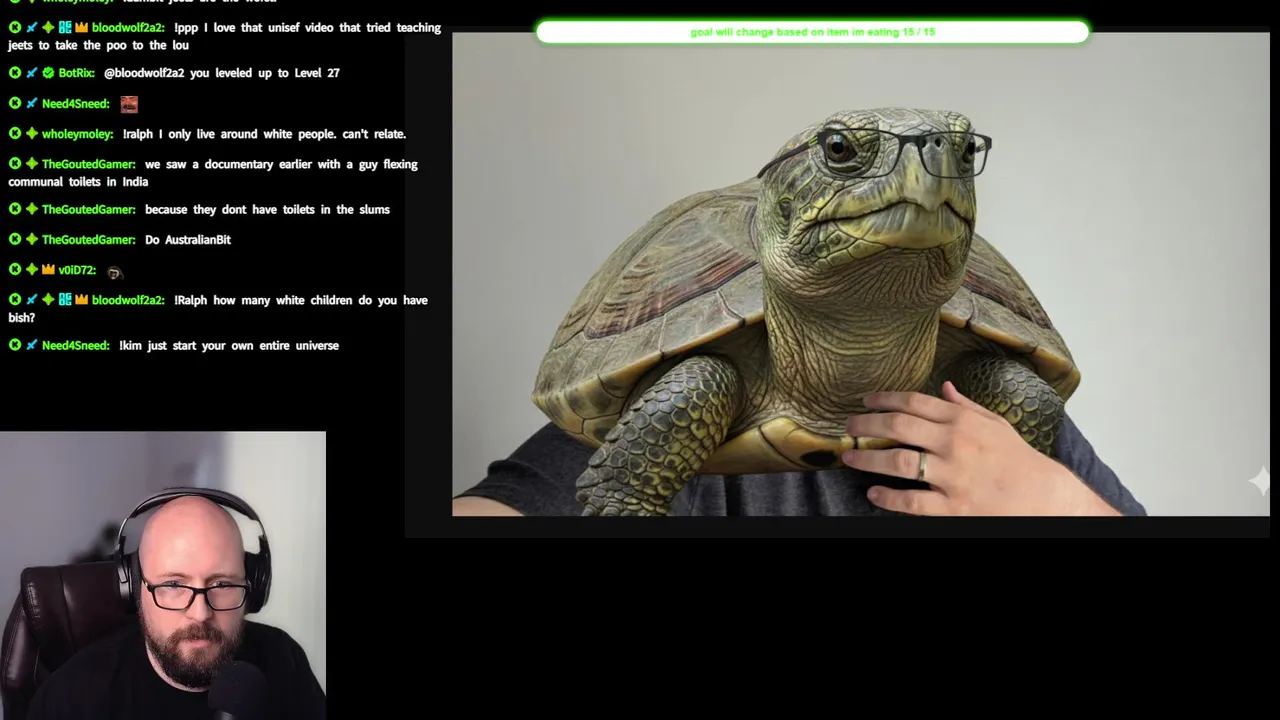The width and height of the screenshot is (1280, 720).
Task: Click the sword badge in bloodwolf2a2's !ppp message
Action: coord(32,28)
